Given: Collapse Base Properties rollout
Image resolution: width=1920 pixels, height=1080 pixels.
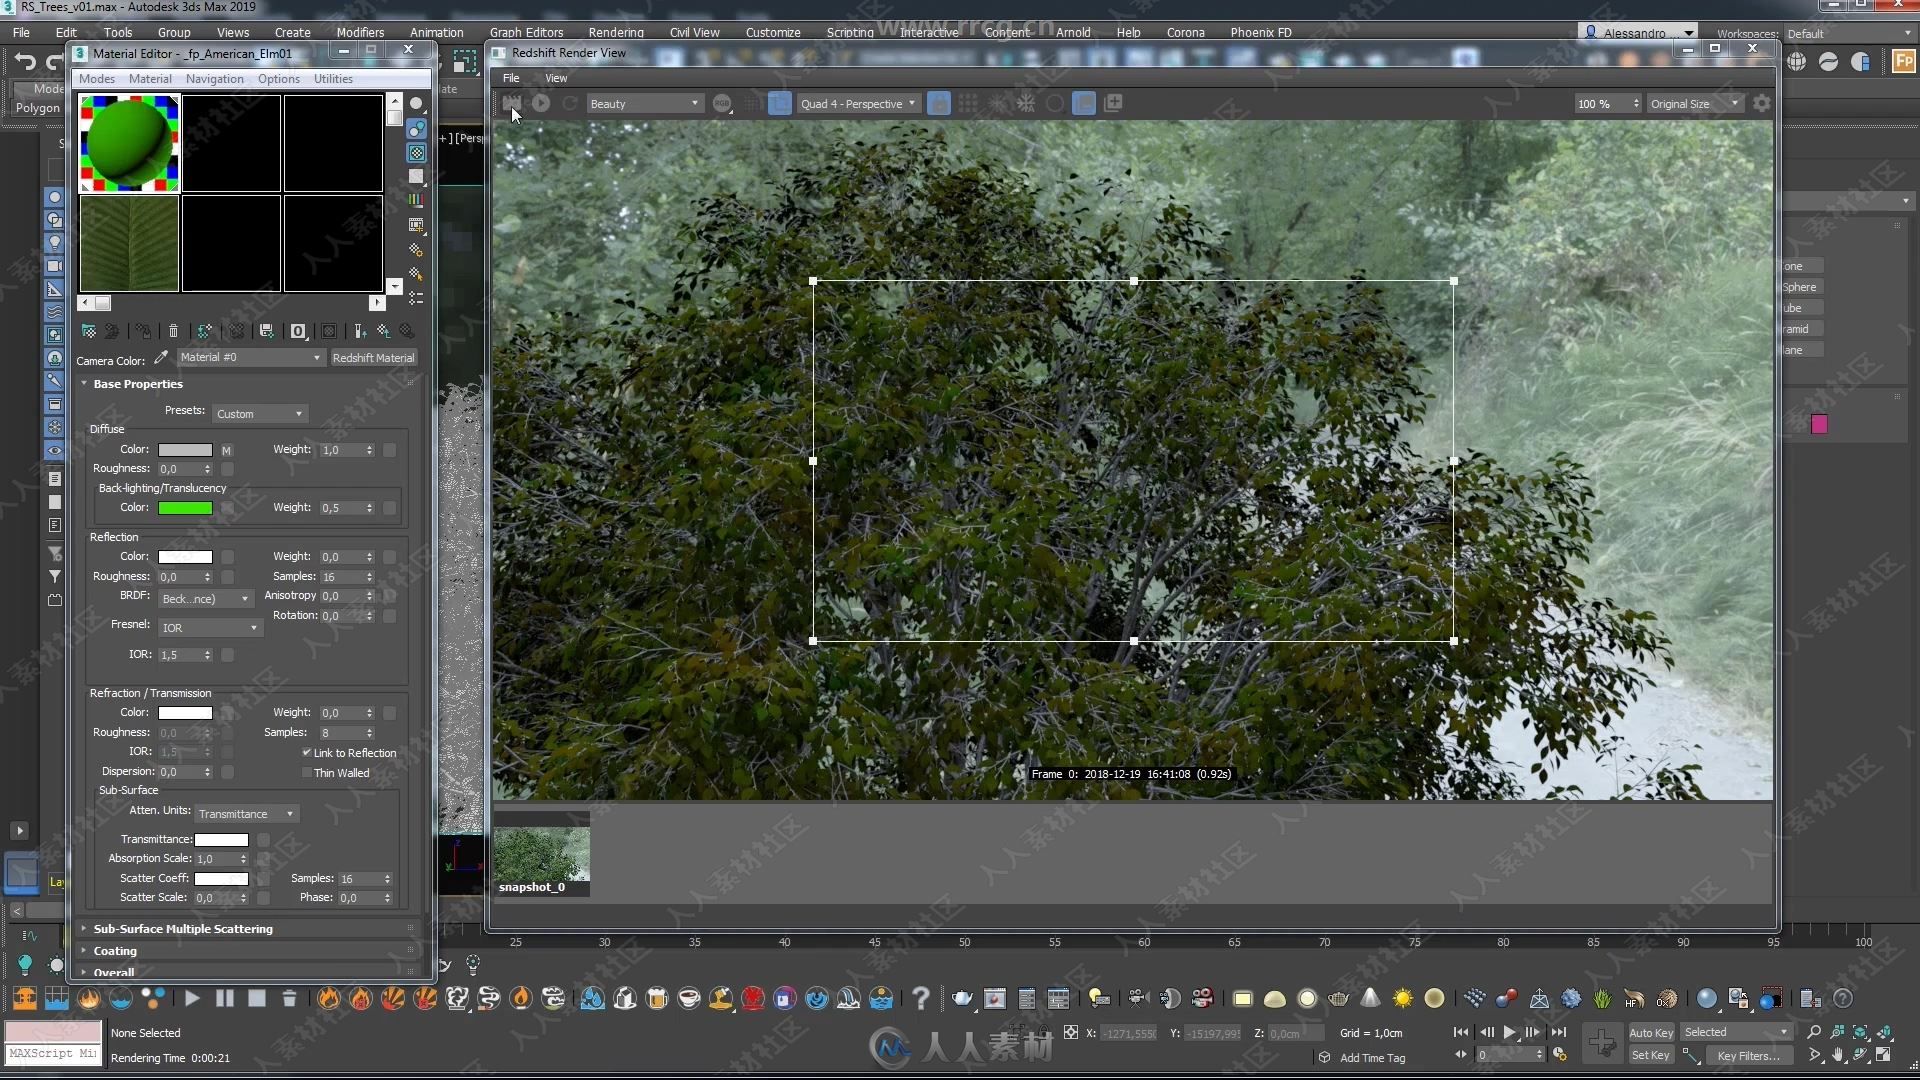Looking at the screenshot, I should [138, 384].
